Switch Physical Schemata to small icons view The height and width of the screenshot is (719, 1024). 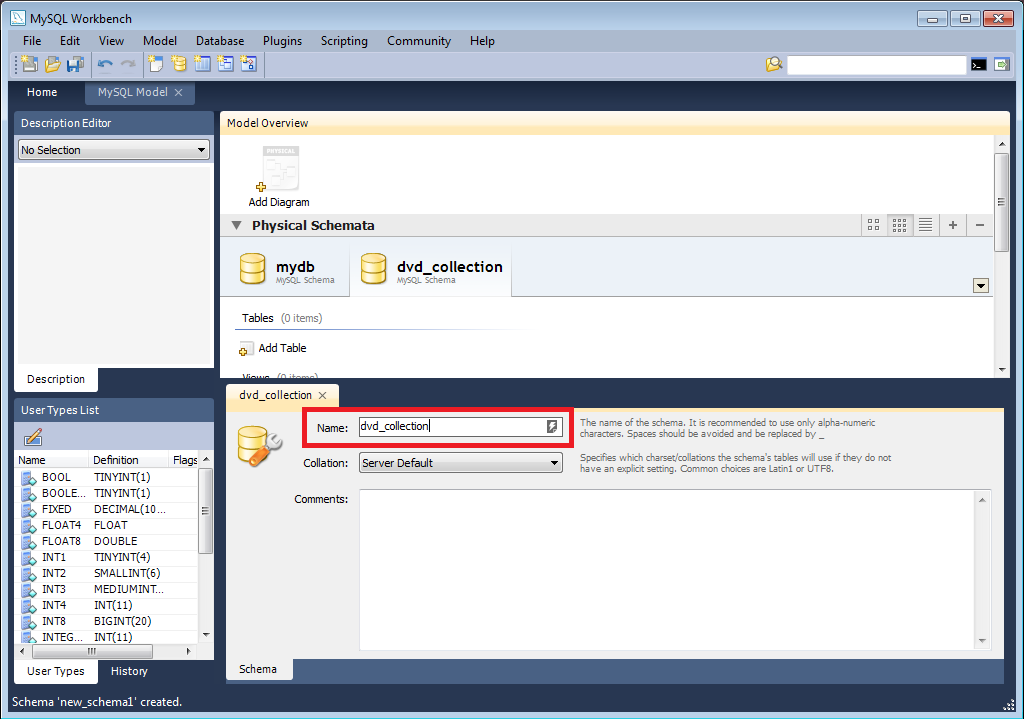(898, 225)
